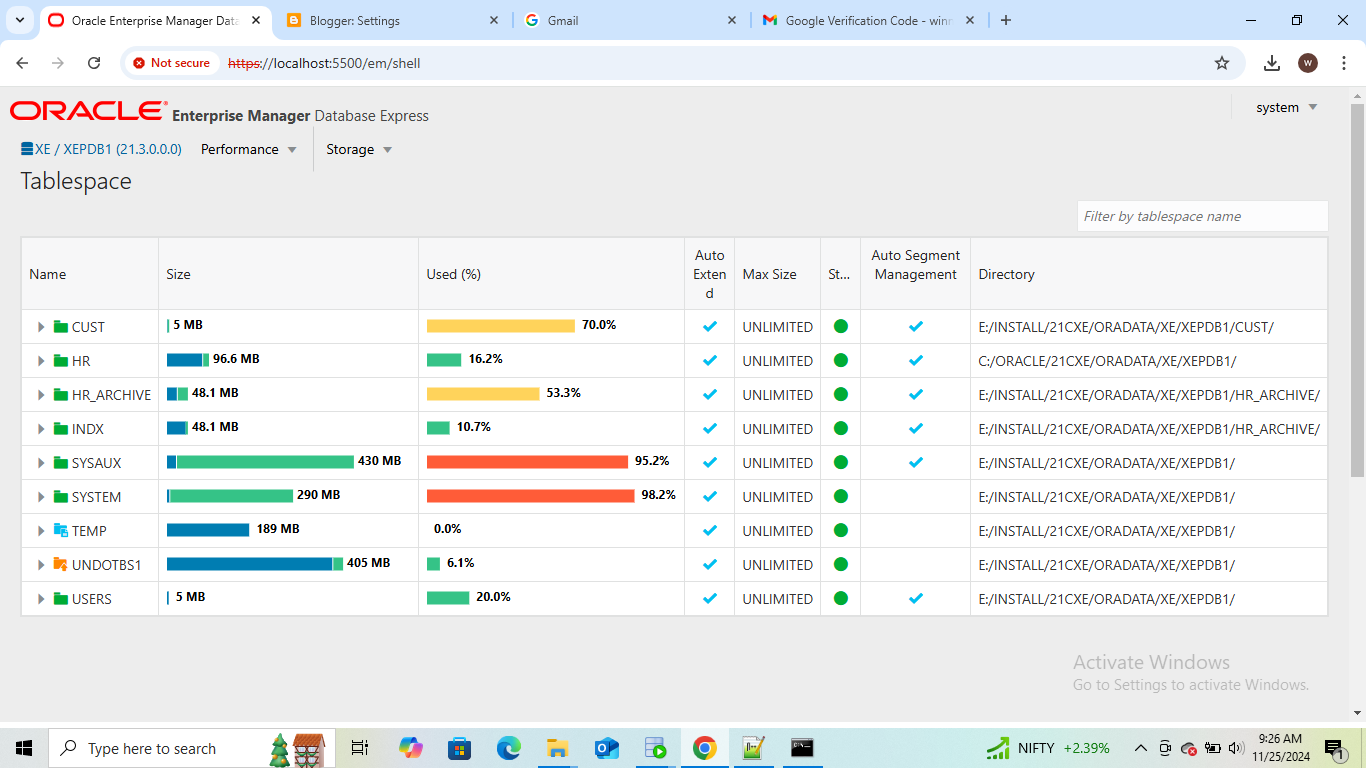The width and height of the screenshot is (1366, 768).
Task: Open Microsoft Edge from the taskbar
Action: [509, 748]
